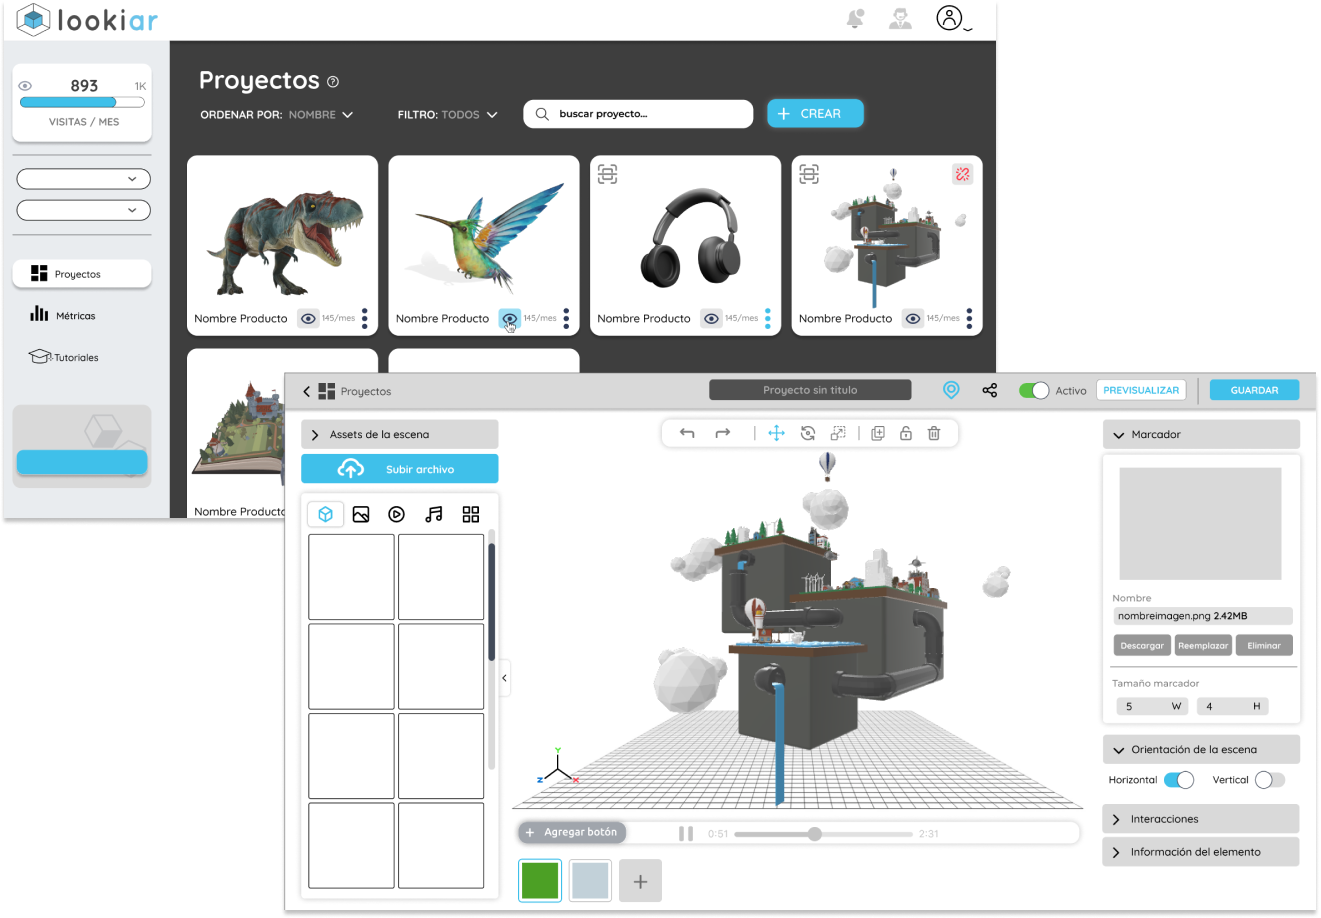Click the notification bell icon
The image size is (1321, 918).
coord(855,19)
